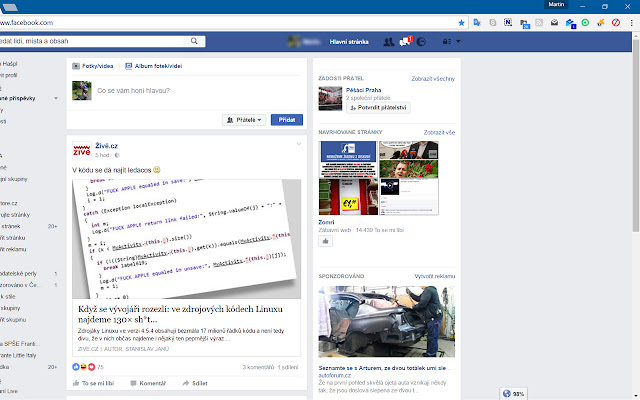Image resolution: width=640 pixels, height=400 pixels.
Task: Open 'Zobrazit všechny' friend requests
Action: pos(433,79)
